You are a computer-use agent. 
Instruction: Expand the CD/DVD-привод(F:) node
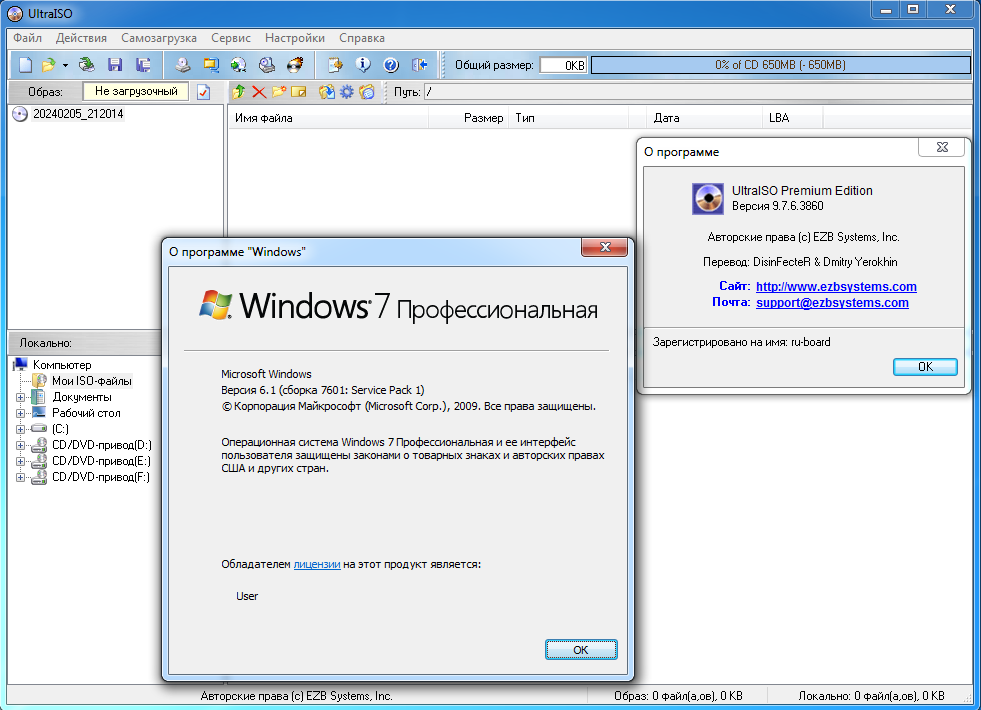coord(20,477)
